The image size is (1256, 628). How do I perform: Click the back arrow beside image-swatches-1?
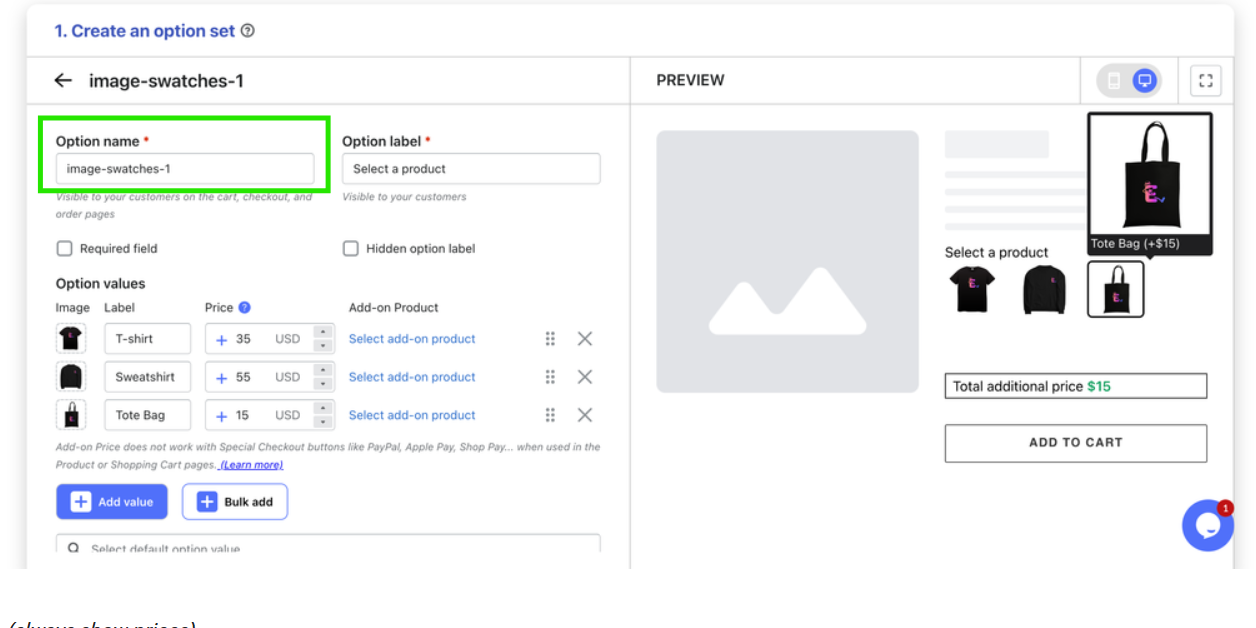point(63,80)
